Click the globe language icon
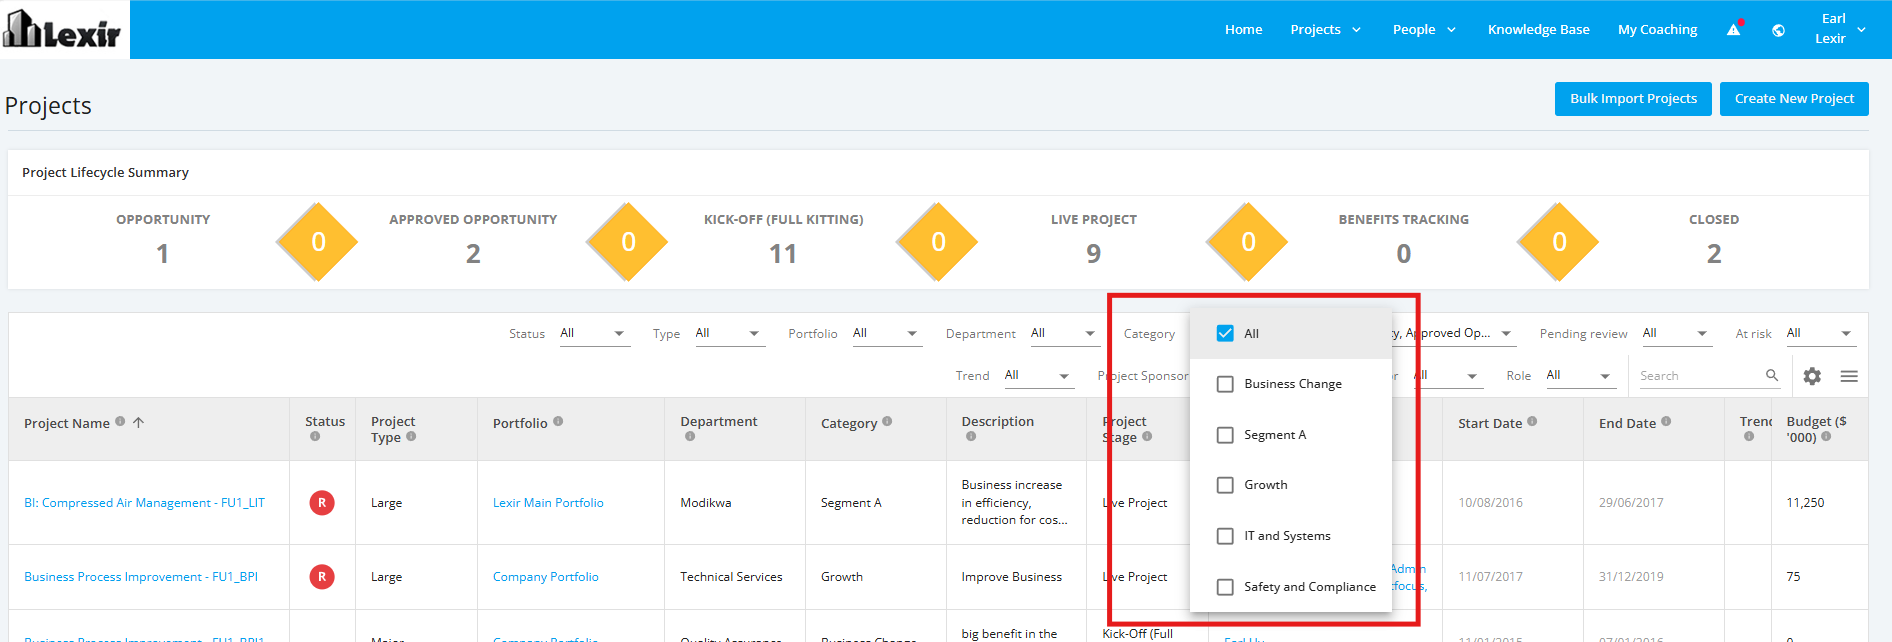The image size is (1892, 642). (1778, 30)
